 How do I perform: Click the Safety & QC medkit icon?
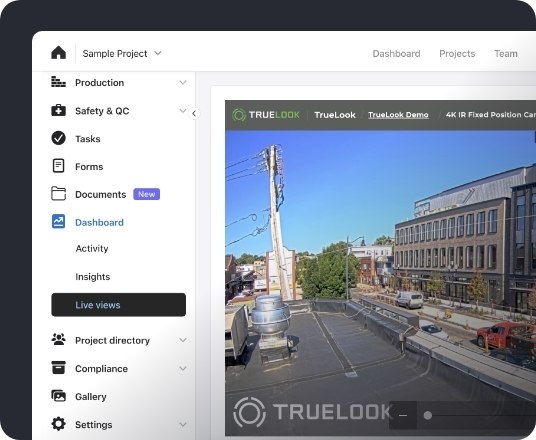[x=58, y=110]
